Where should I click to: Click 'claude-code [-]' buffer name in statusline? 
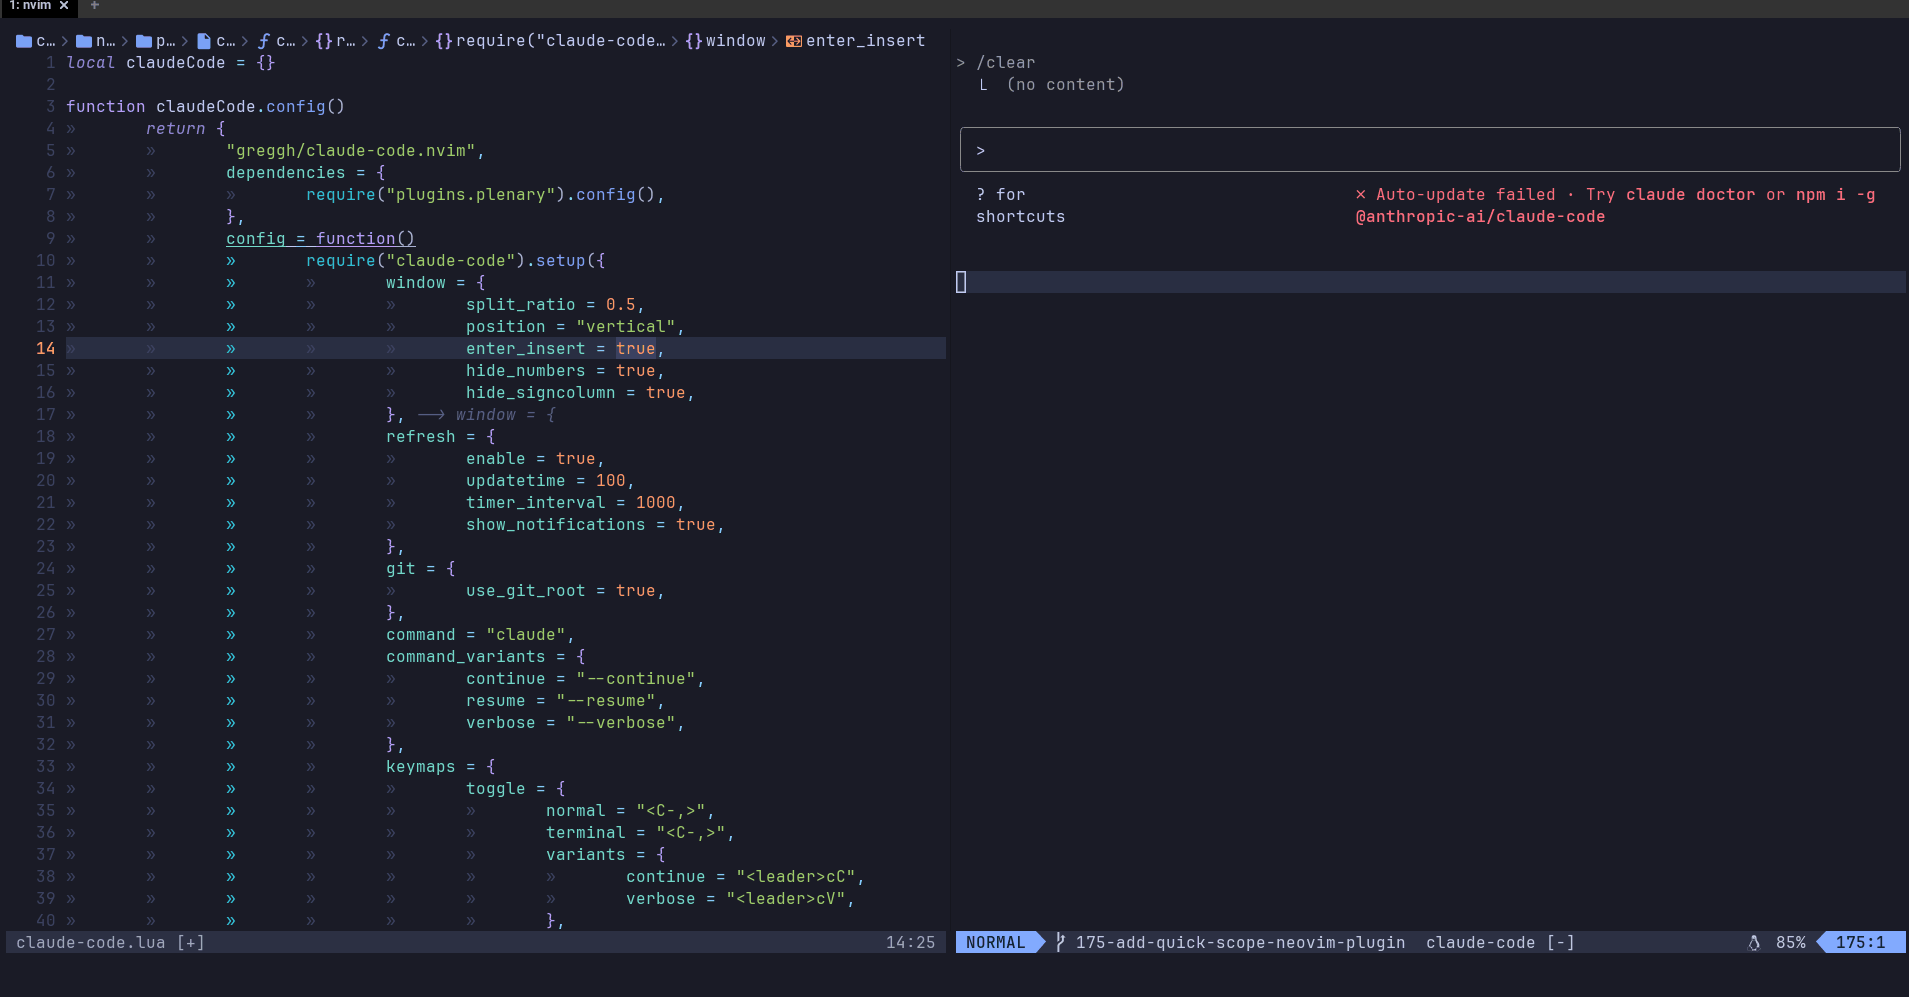pyautogui.click(x=1501, y=942)
